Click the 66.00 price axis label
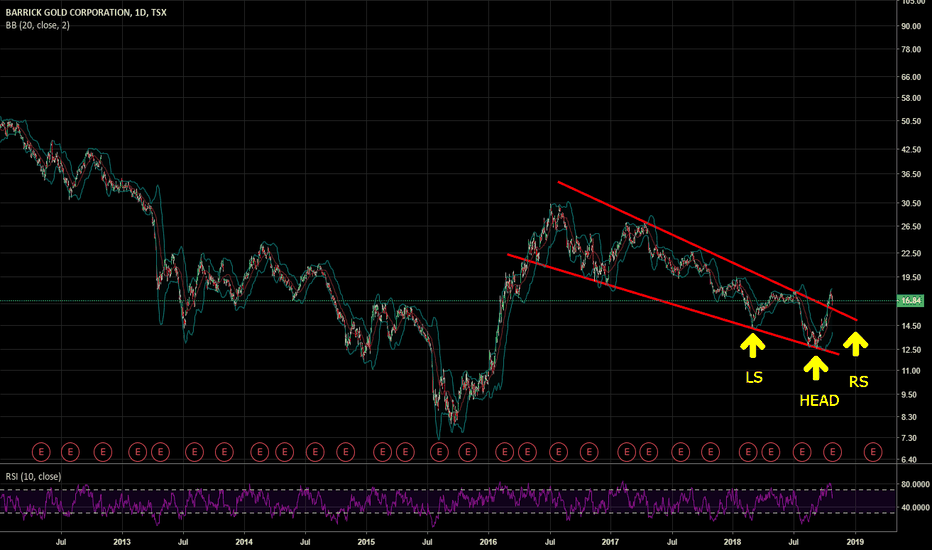This screenshot has height=550, width=932. (911, 77)
